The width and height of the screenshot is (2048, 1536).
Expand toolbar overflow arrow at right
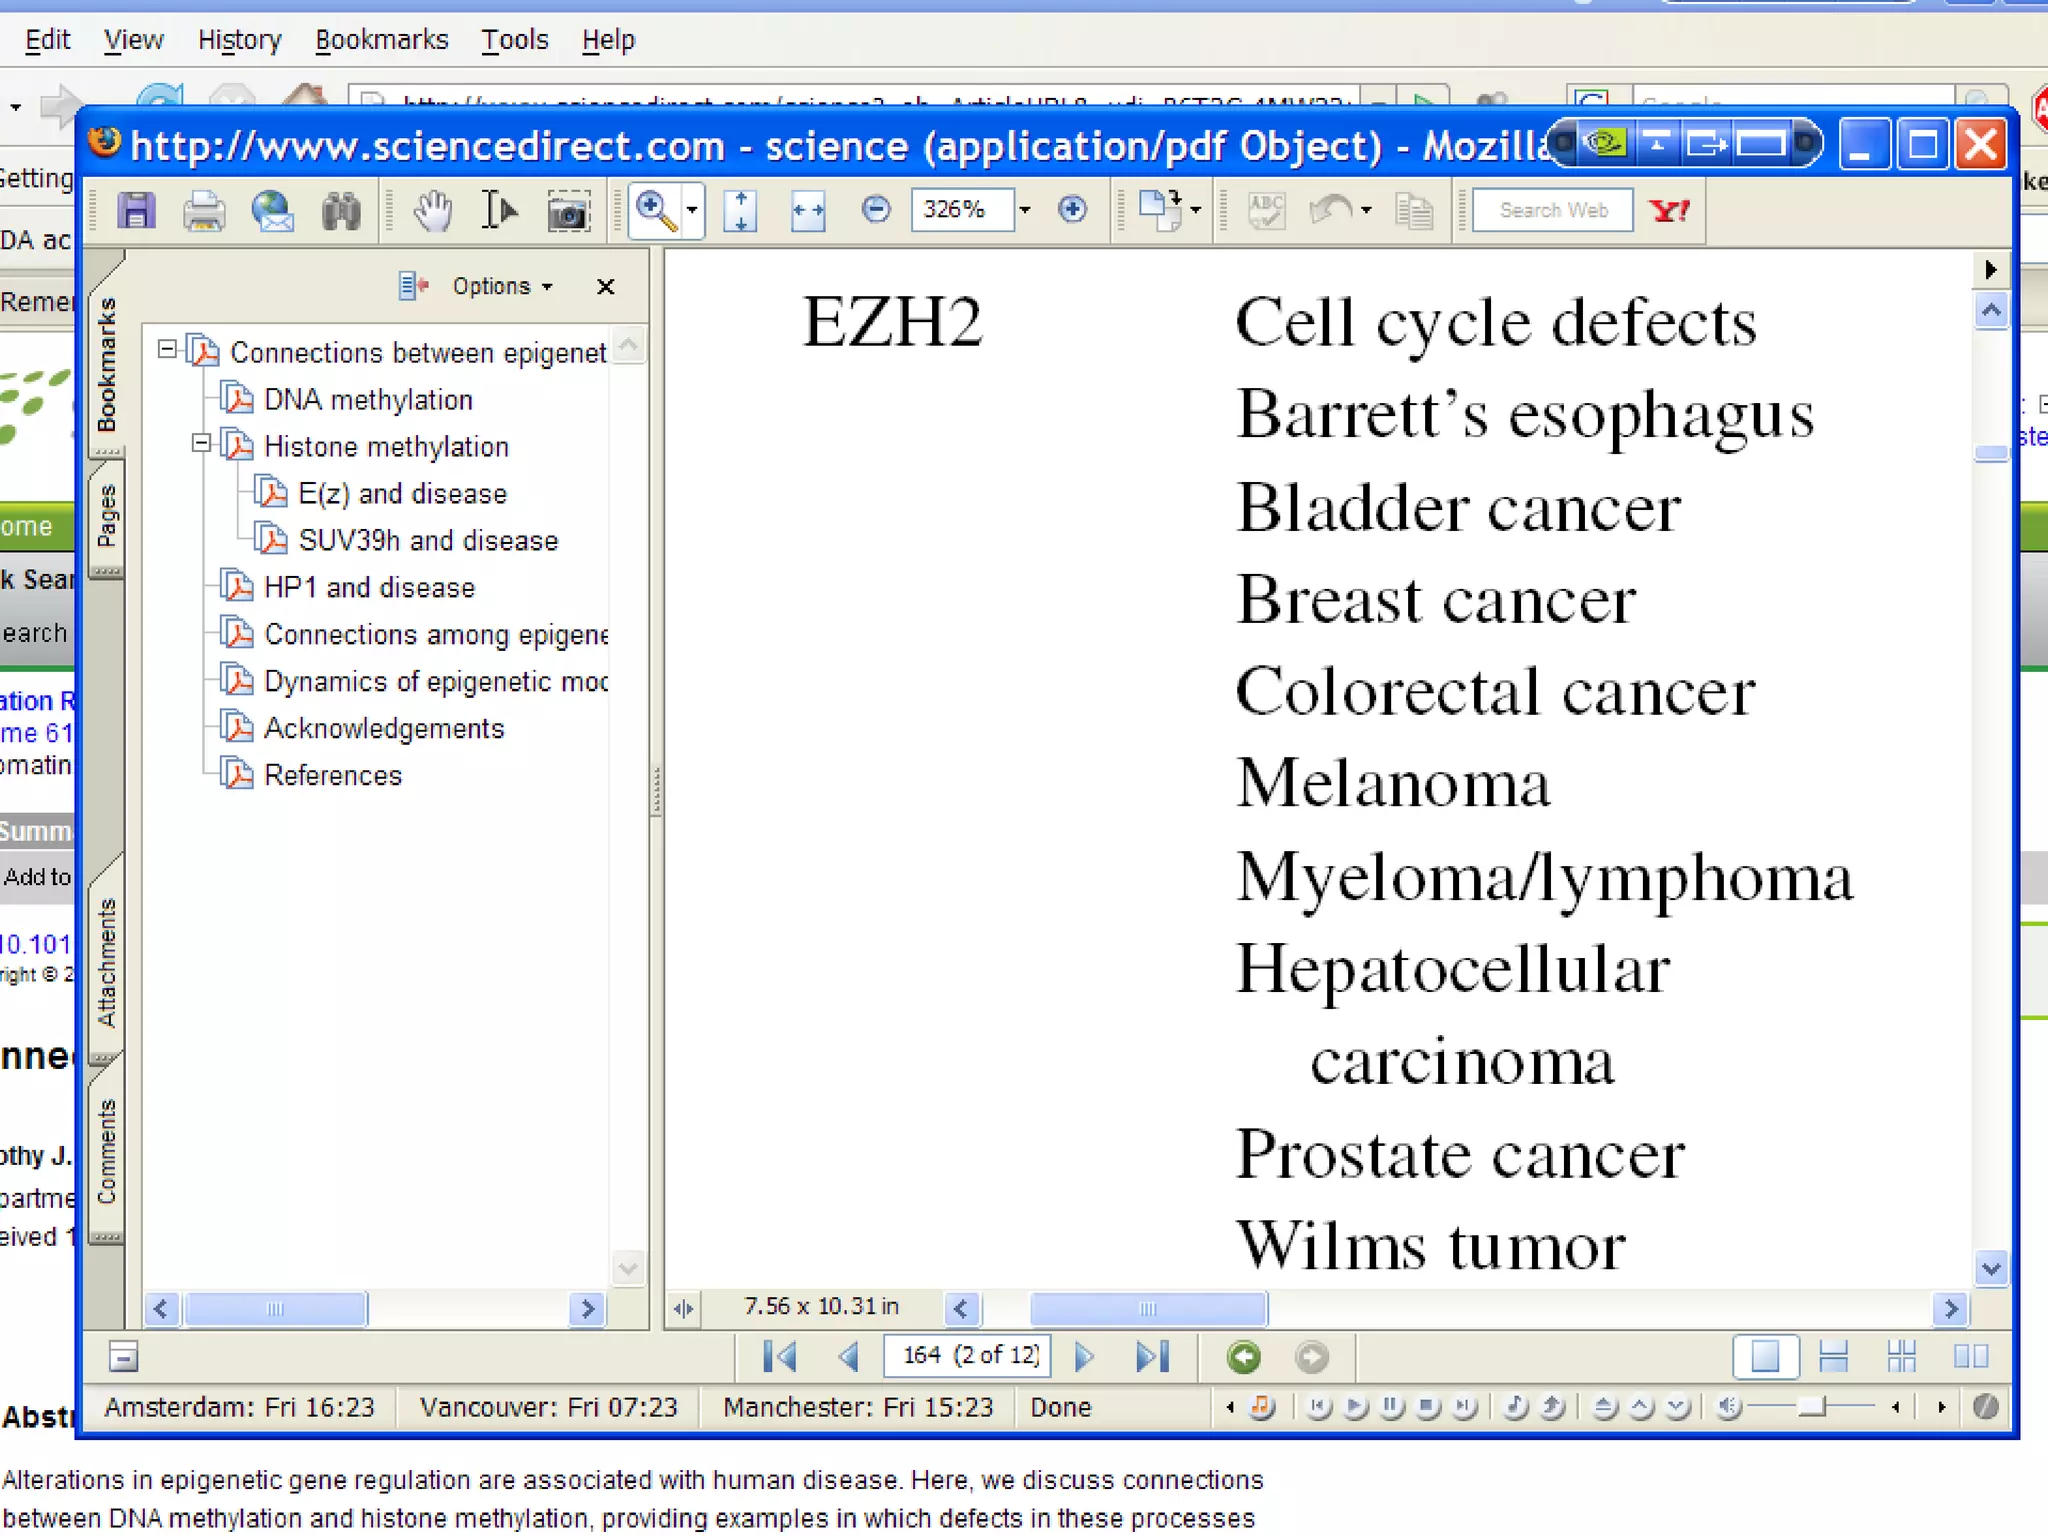(1990, 270)
